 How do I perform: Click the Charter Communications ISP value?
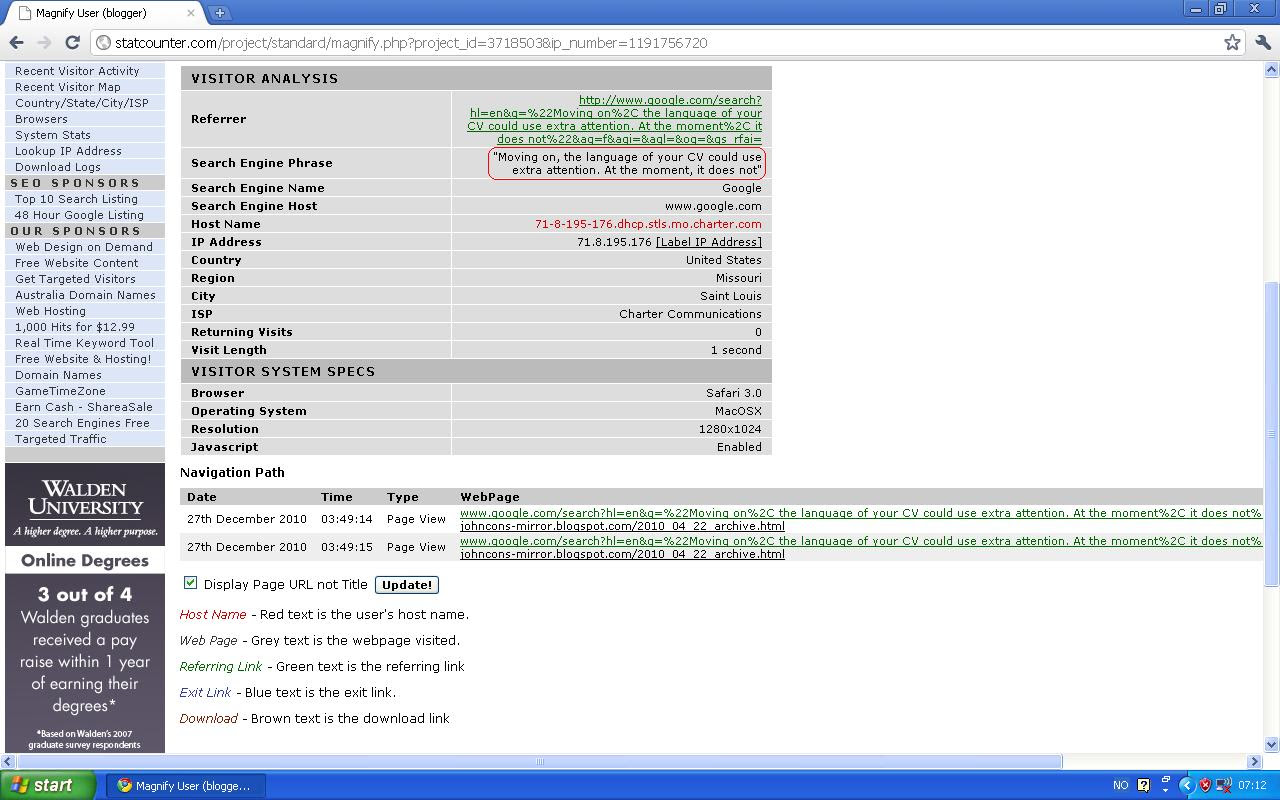pyautogui.click(x=690, y=314)
